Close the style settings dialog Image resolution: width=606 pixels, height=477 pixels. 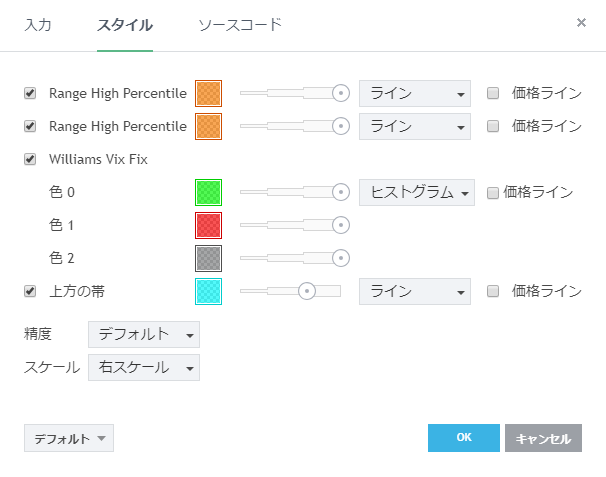582,22
